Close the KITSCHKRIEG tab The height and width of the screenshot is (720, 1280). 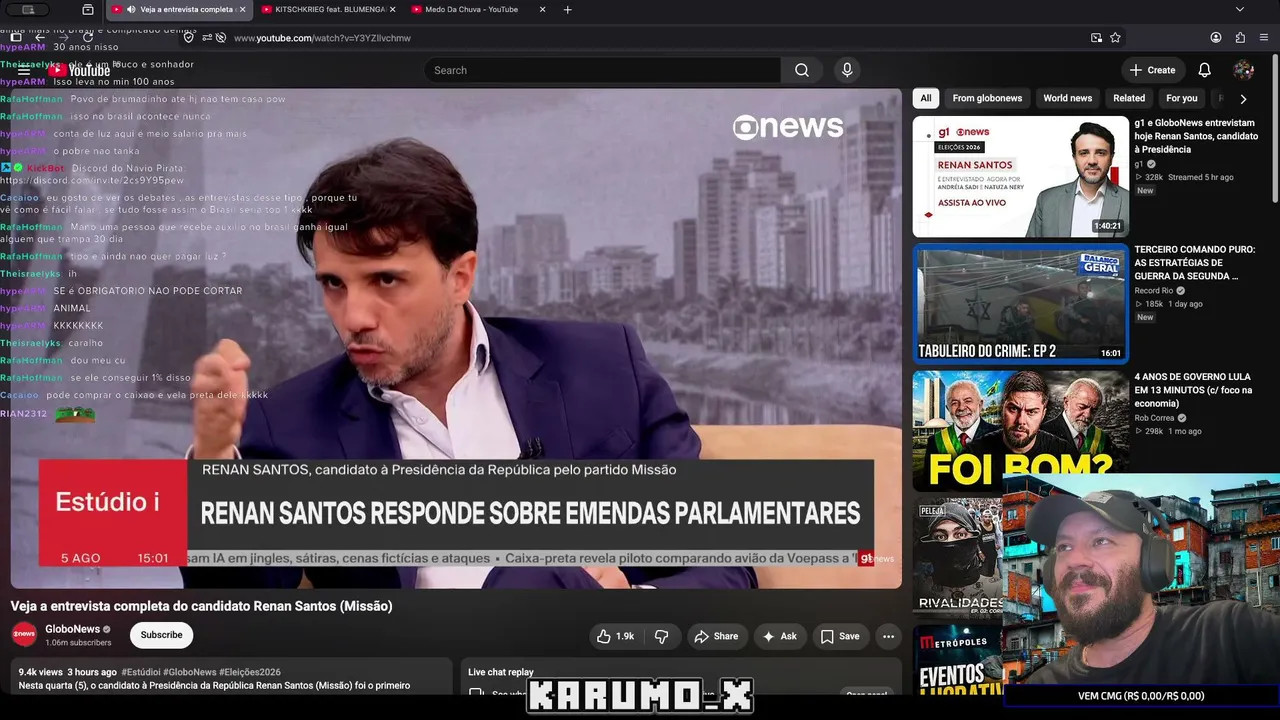tap(392, 10)
